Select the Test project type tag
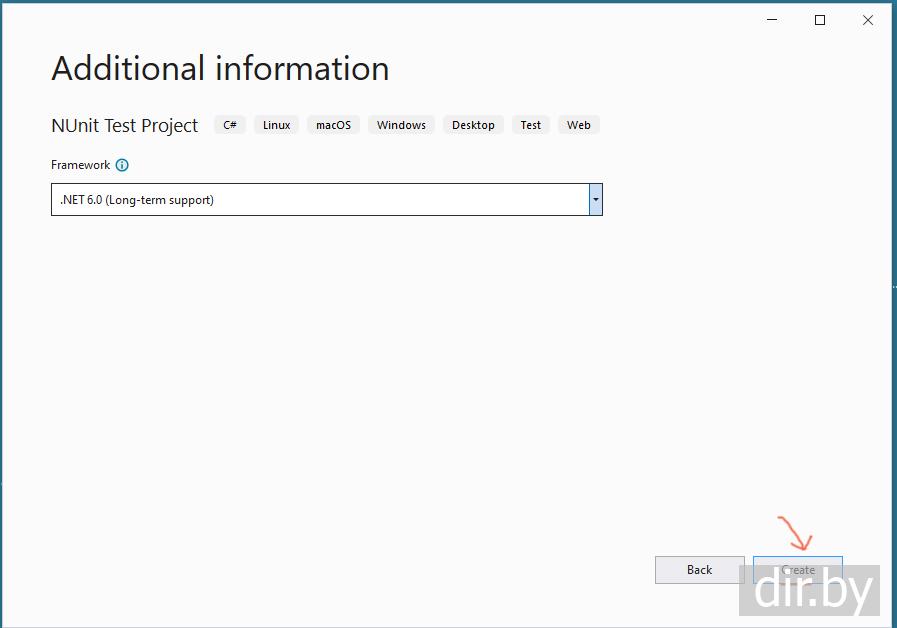This screenshot has height=628, width=897. 531,125
